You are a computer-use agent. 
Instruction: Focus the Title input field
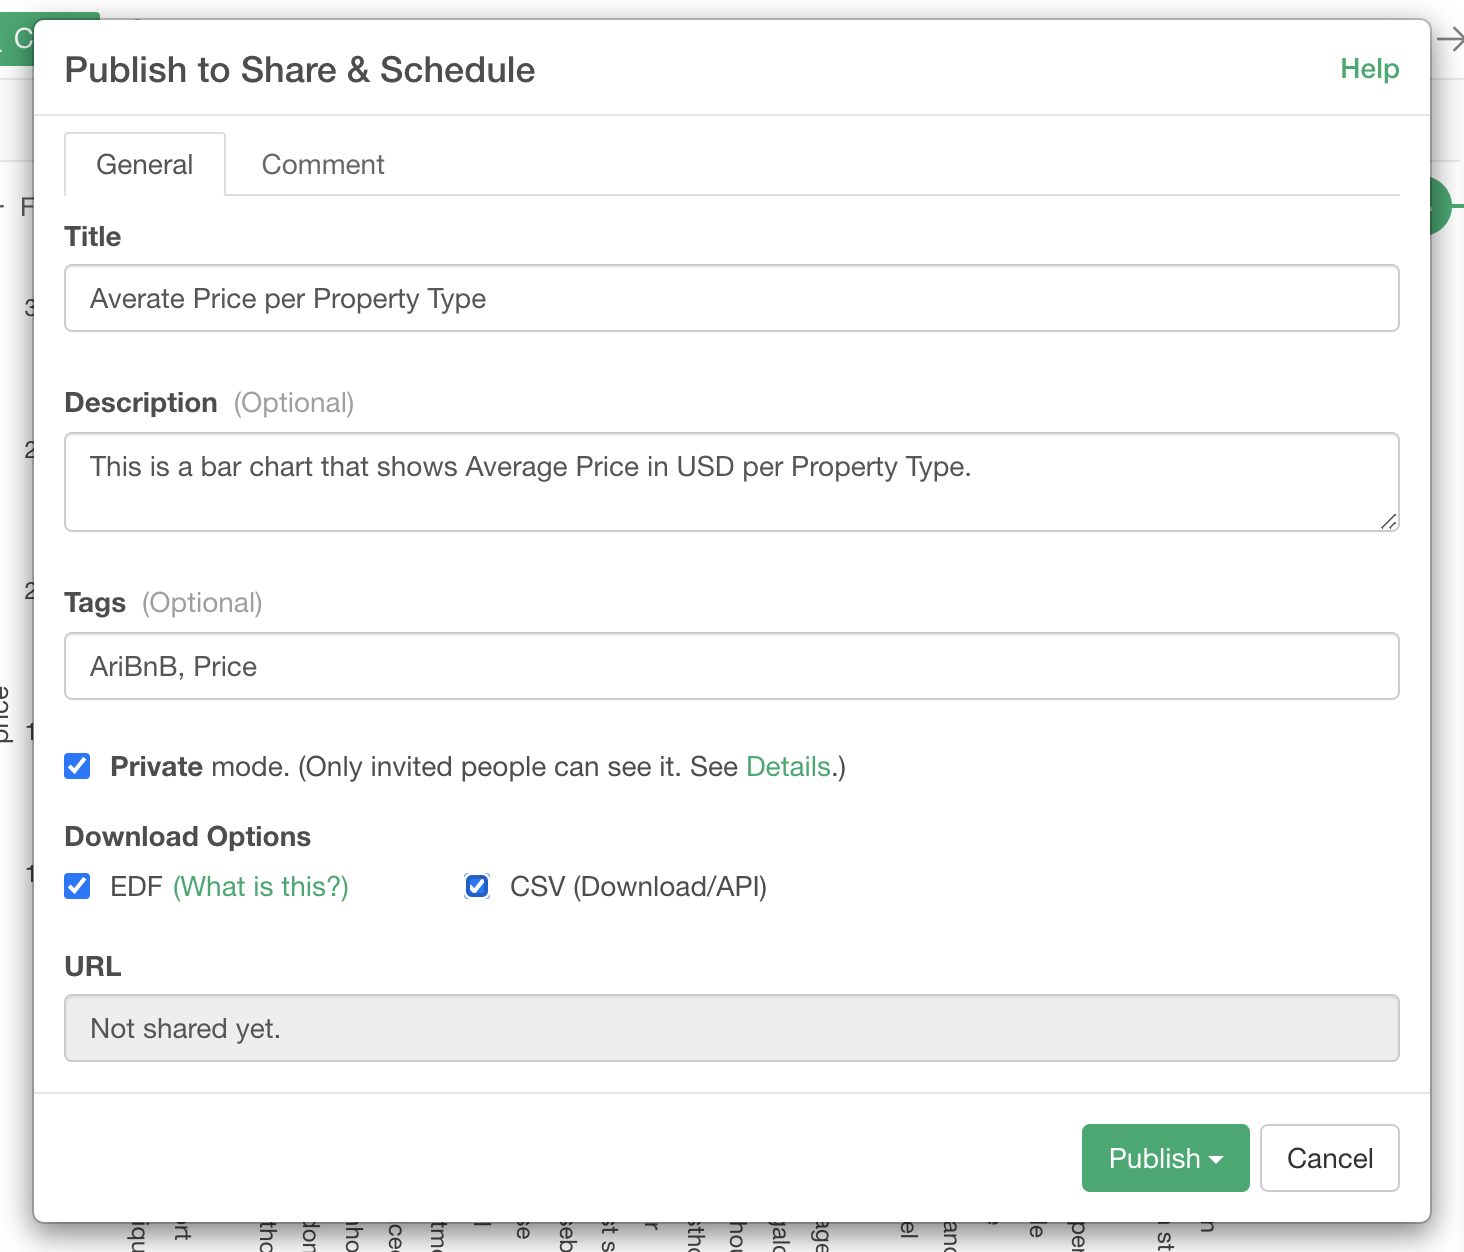click(x=731, y=299)
